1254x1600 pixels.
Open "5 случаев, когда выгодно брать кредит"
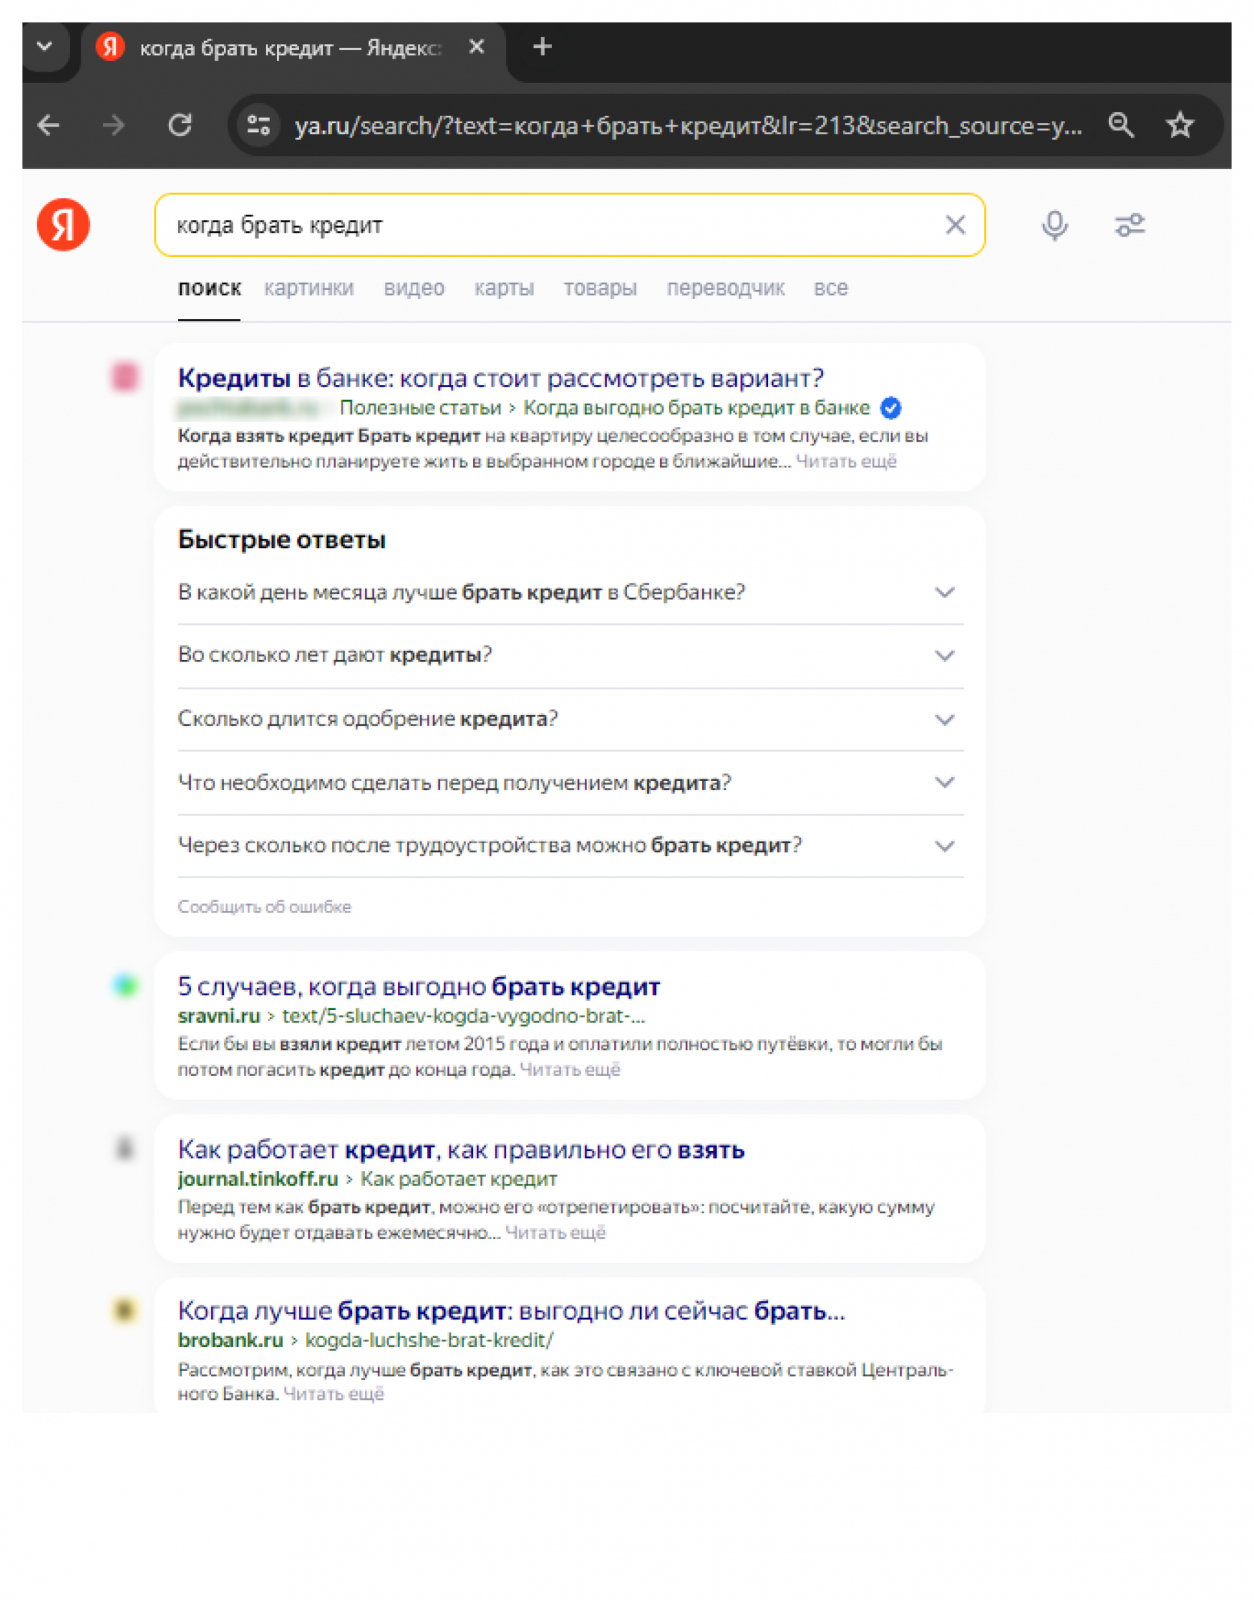click(x=418, y=987)
